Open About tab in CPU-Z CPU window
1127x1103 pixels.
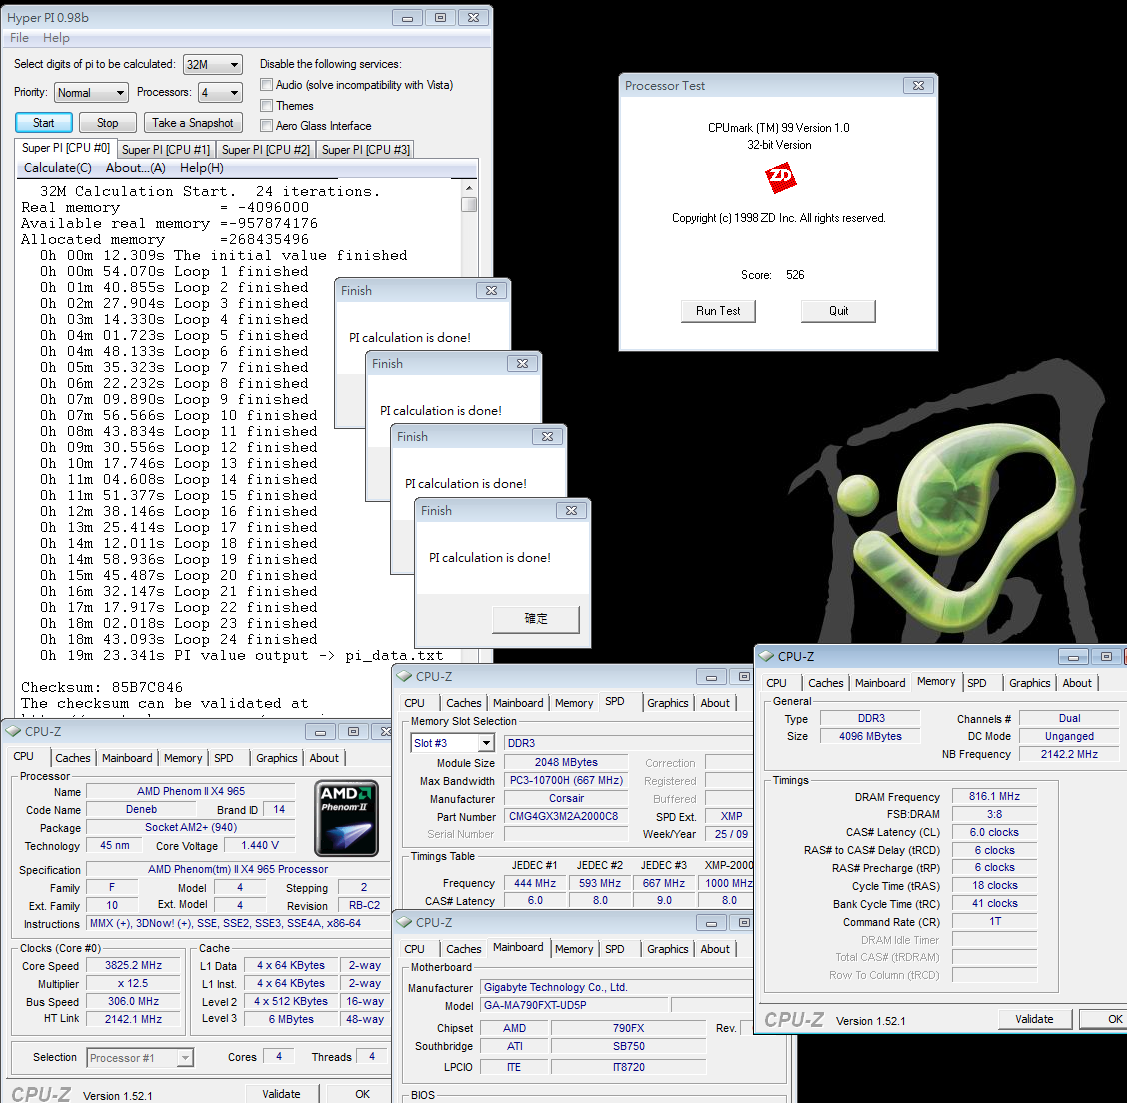point(324,758)
